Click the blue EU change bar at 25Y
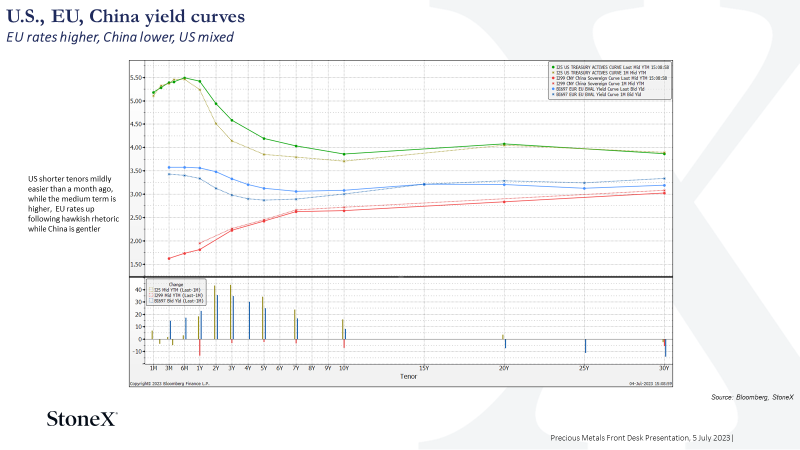Viewport: 800px width, 450px height. pyautogui.click(x=585, y=346)
